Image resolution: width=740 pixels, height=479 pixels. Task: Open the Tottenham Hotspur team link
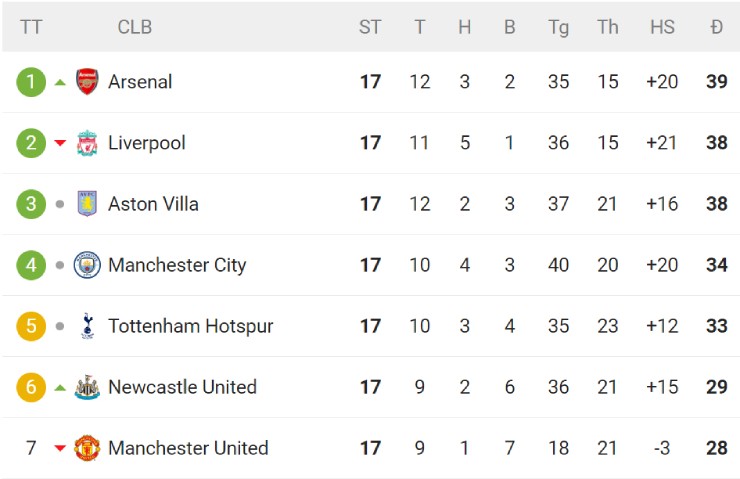(190, 326)
